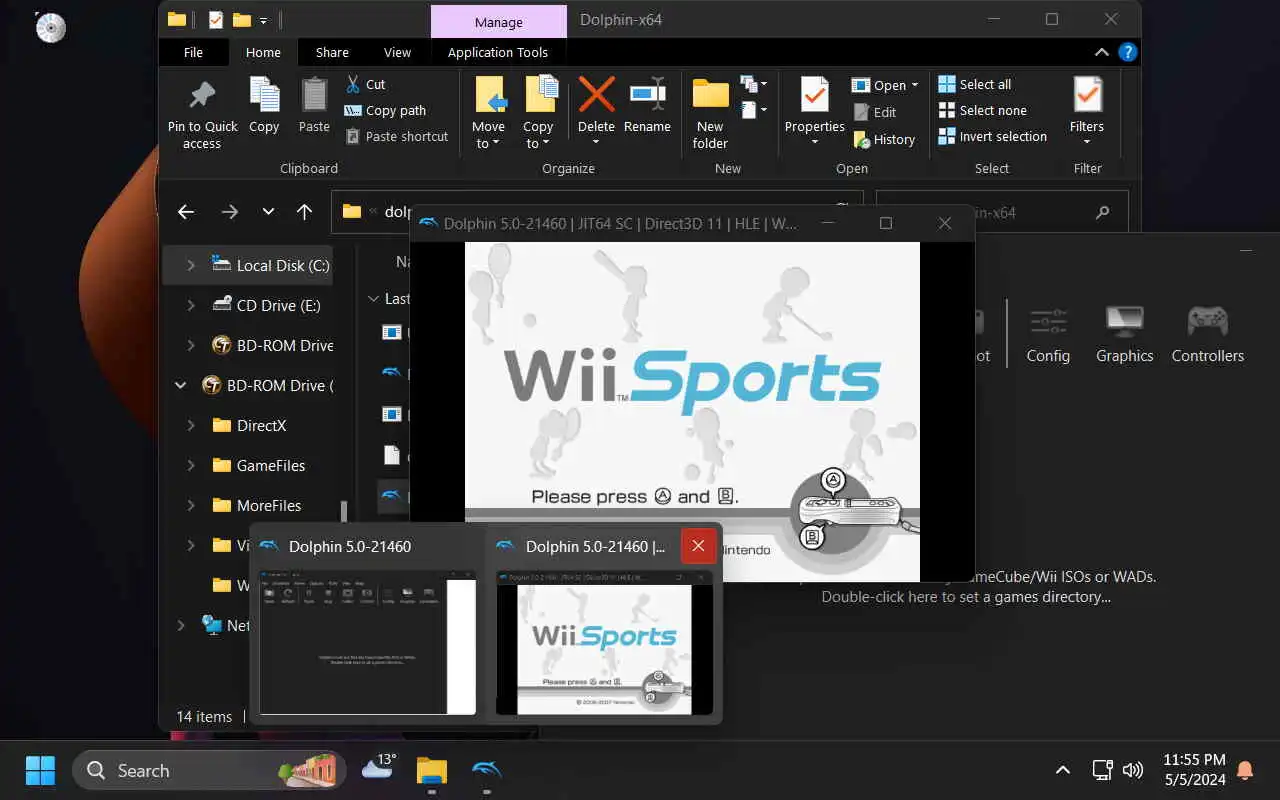1280x800 pixels.
Task: Click the red Delete icon
Action: click(596, 95)
